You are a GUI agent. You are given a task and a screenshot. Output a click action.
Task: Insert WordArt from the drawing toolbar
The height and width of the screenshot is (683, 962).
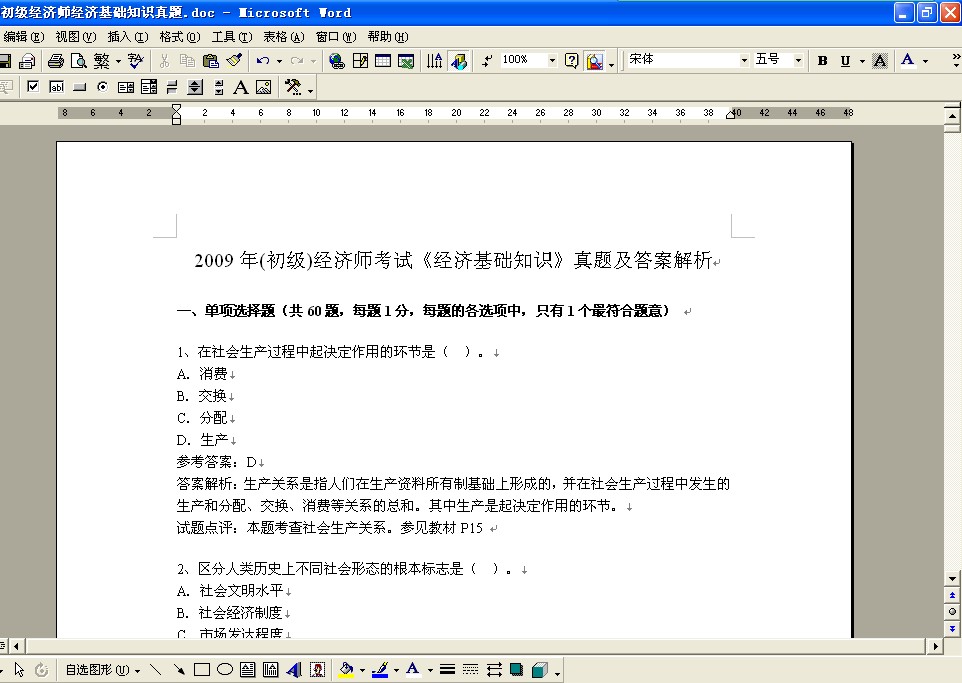click(294, 670)
